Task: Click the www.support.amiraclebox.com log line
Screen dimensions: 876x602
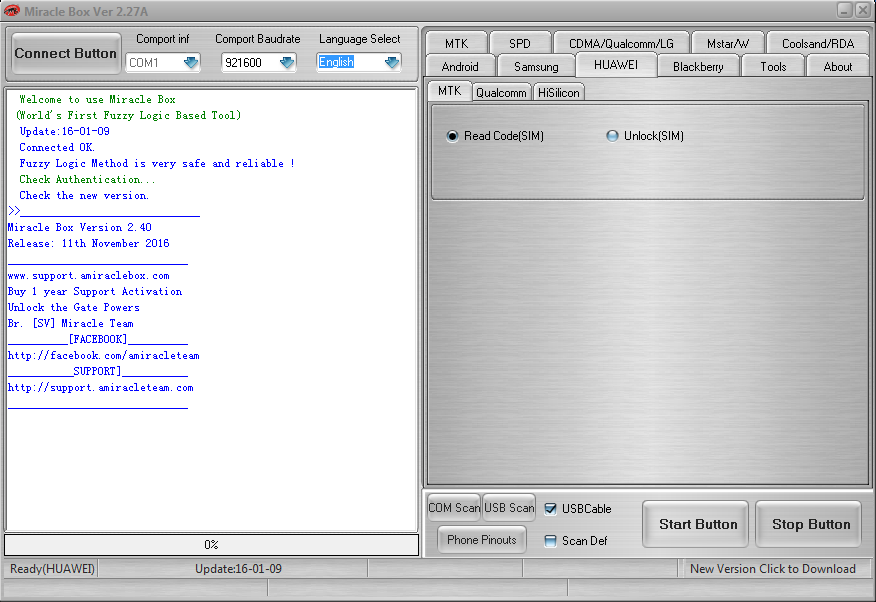Action: coord(88,275)
